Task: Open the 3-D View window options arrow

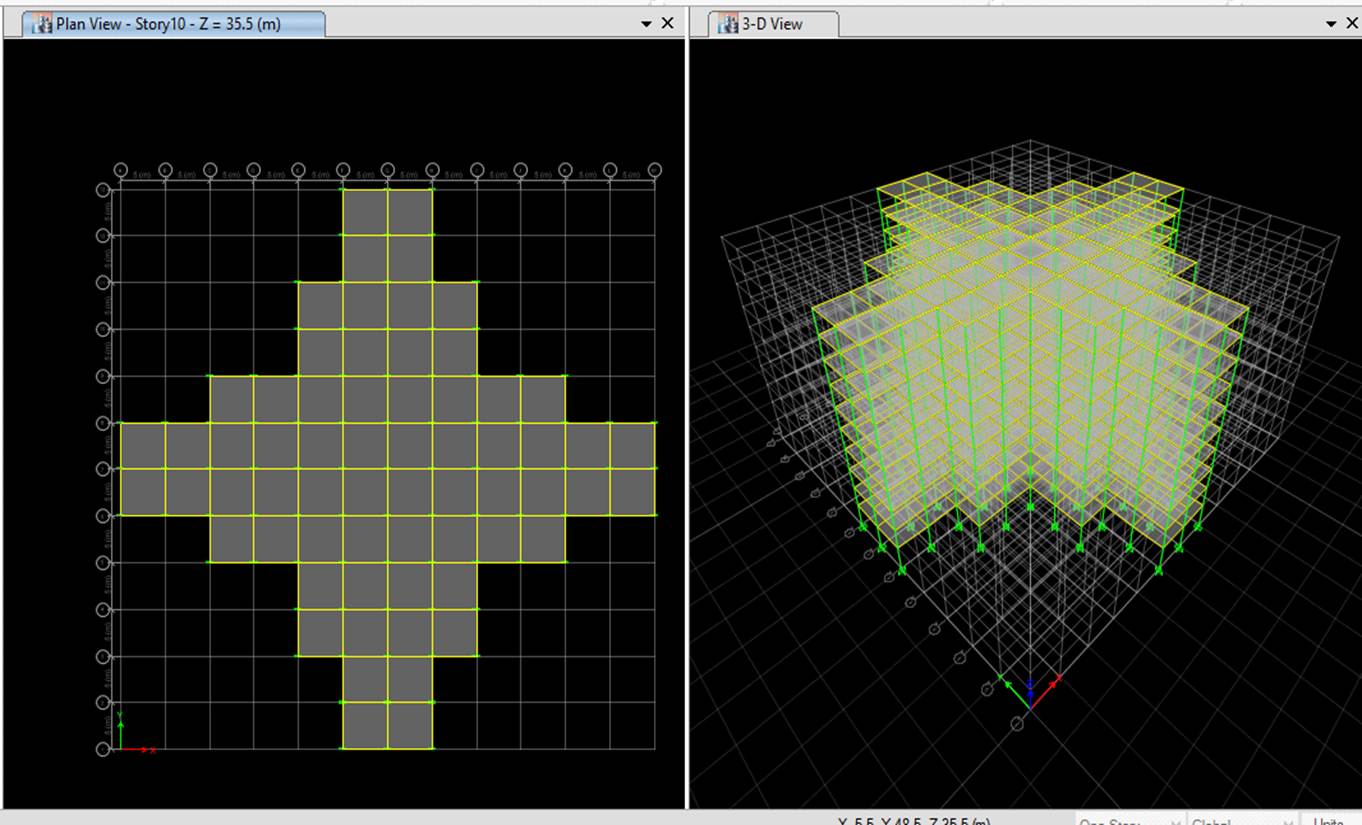Action: click(x=1331, y=24)
